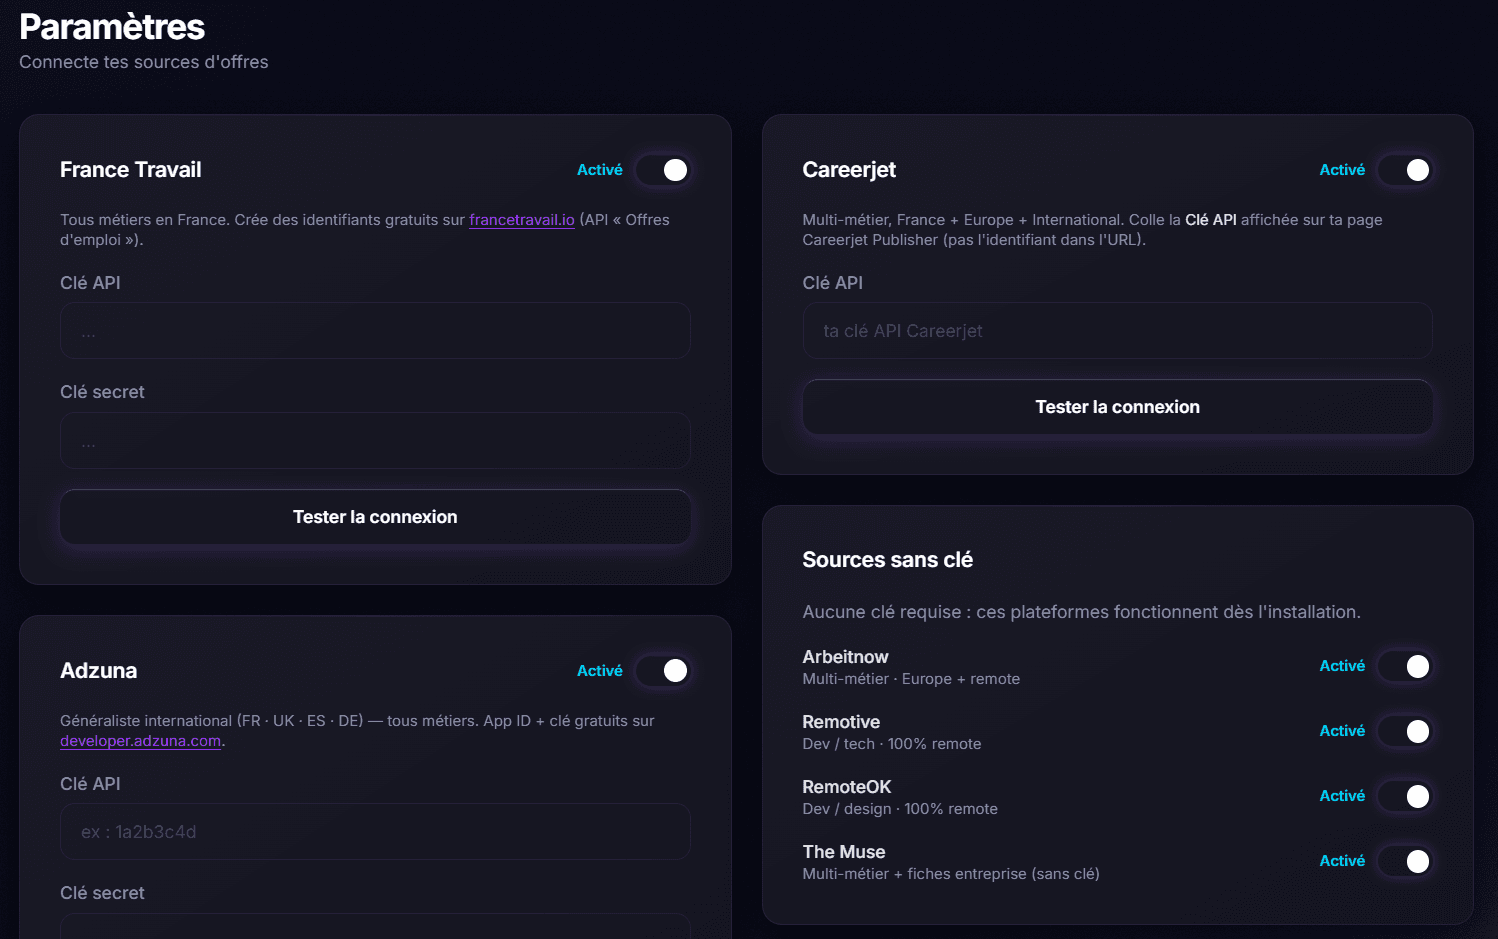The height and width of the screenshot is (939, 1498).
Task: Click 'Aucune clé requise' description line
Action: (x=1081, y=612)
